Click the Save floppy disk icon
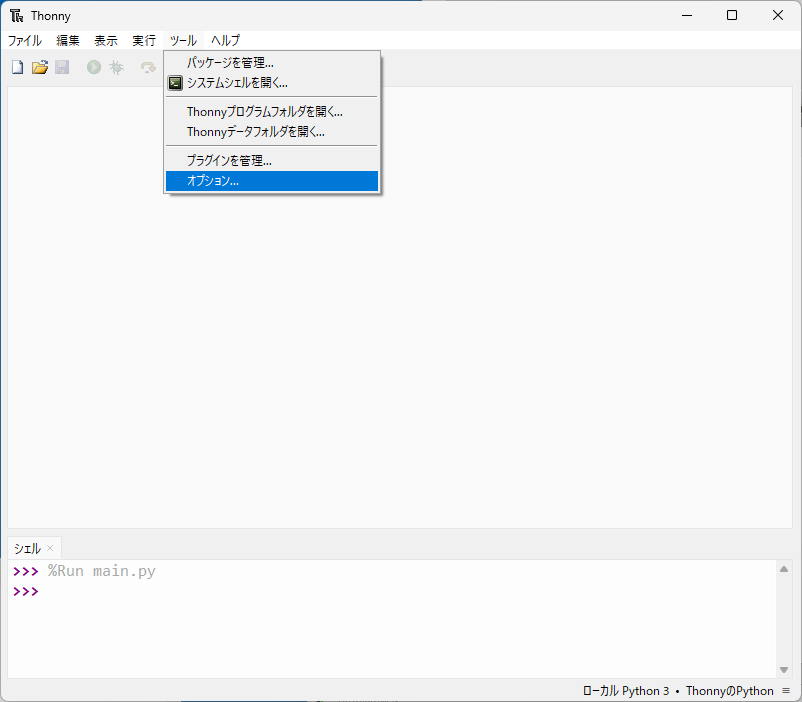 tap(62, 67)
